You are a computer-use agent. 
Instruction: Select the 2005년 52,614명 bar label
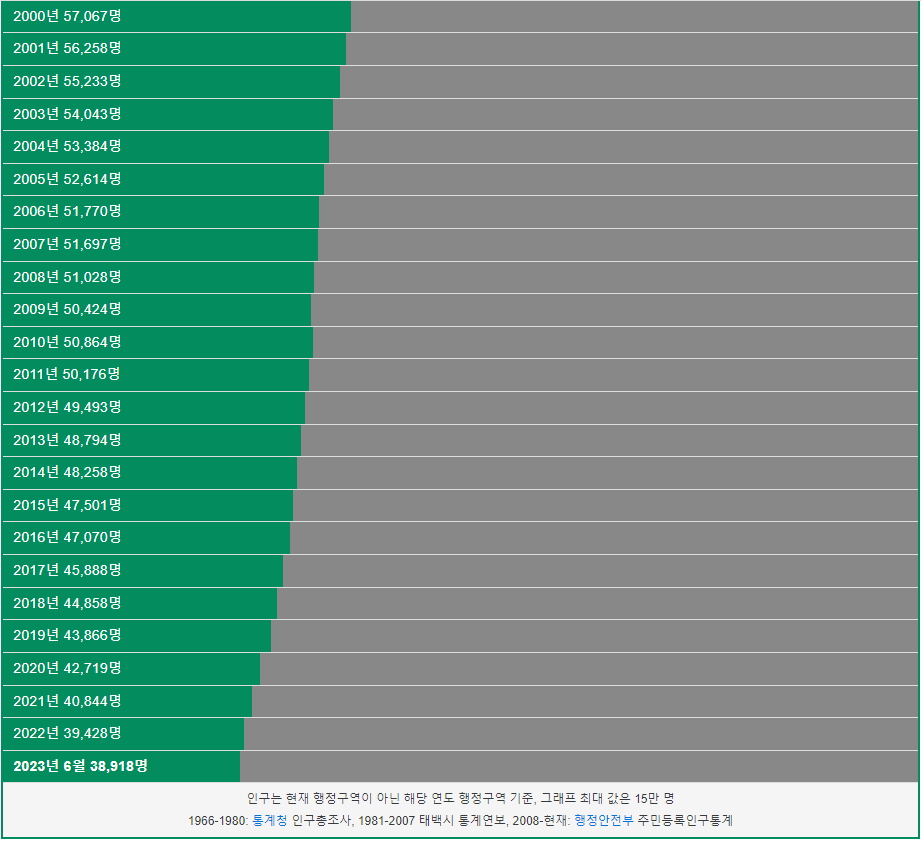(67, 179)
